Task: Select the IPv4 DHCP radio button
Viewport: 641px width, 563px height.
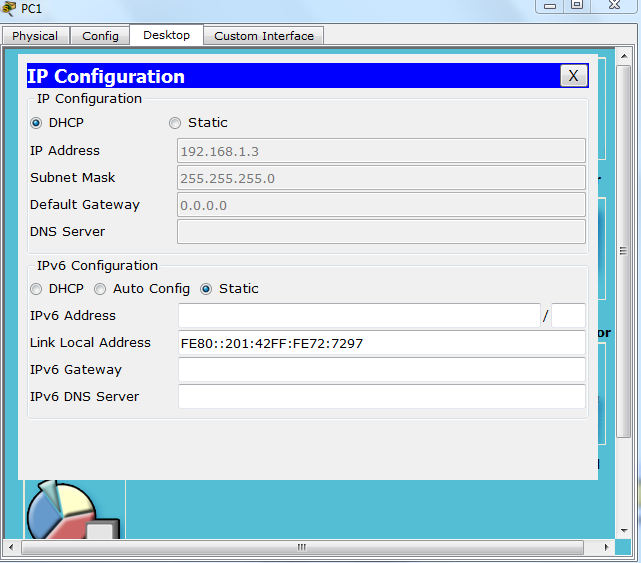Action: click(x=36, y=123)
